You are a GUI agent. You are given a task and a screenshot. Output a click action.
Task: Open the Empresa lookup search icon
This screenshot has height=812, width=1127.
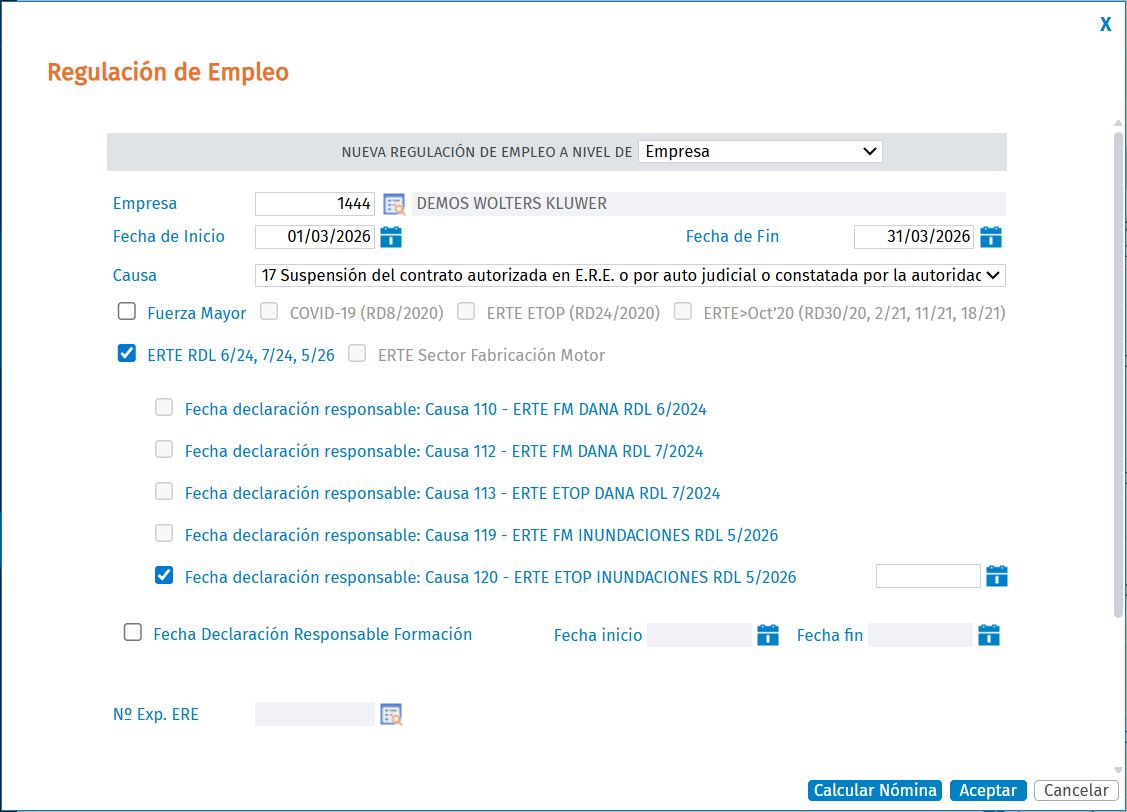tap(394, 204)
